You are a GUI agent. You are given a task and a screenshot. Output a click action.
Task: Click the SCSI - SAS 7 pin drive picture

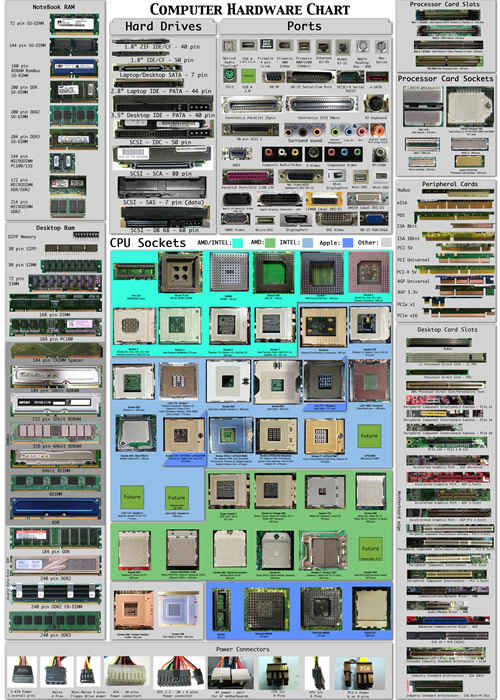(162, 187)
